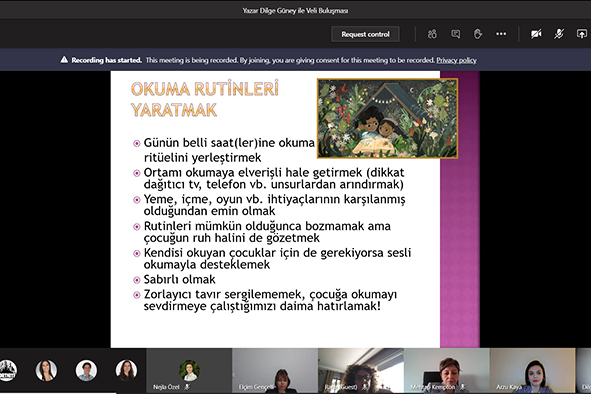Click the first circular avatar on the left

click(7, 370)
